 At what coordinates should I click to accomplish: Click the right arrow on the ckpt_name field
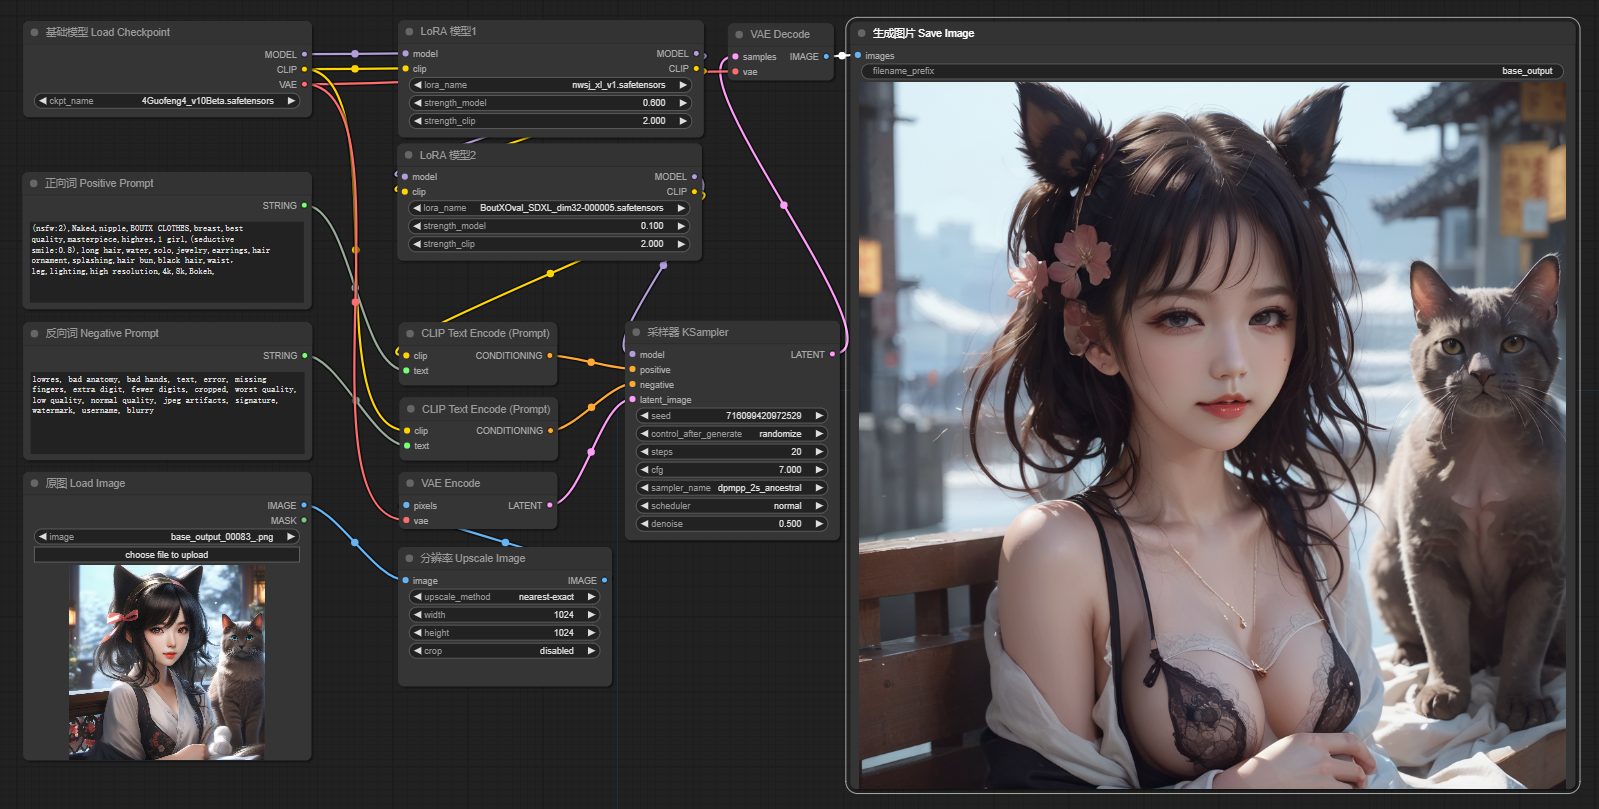pyautogui.click(x=291, y=101)
